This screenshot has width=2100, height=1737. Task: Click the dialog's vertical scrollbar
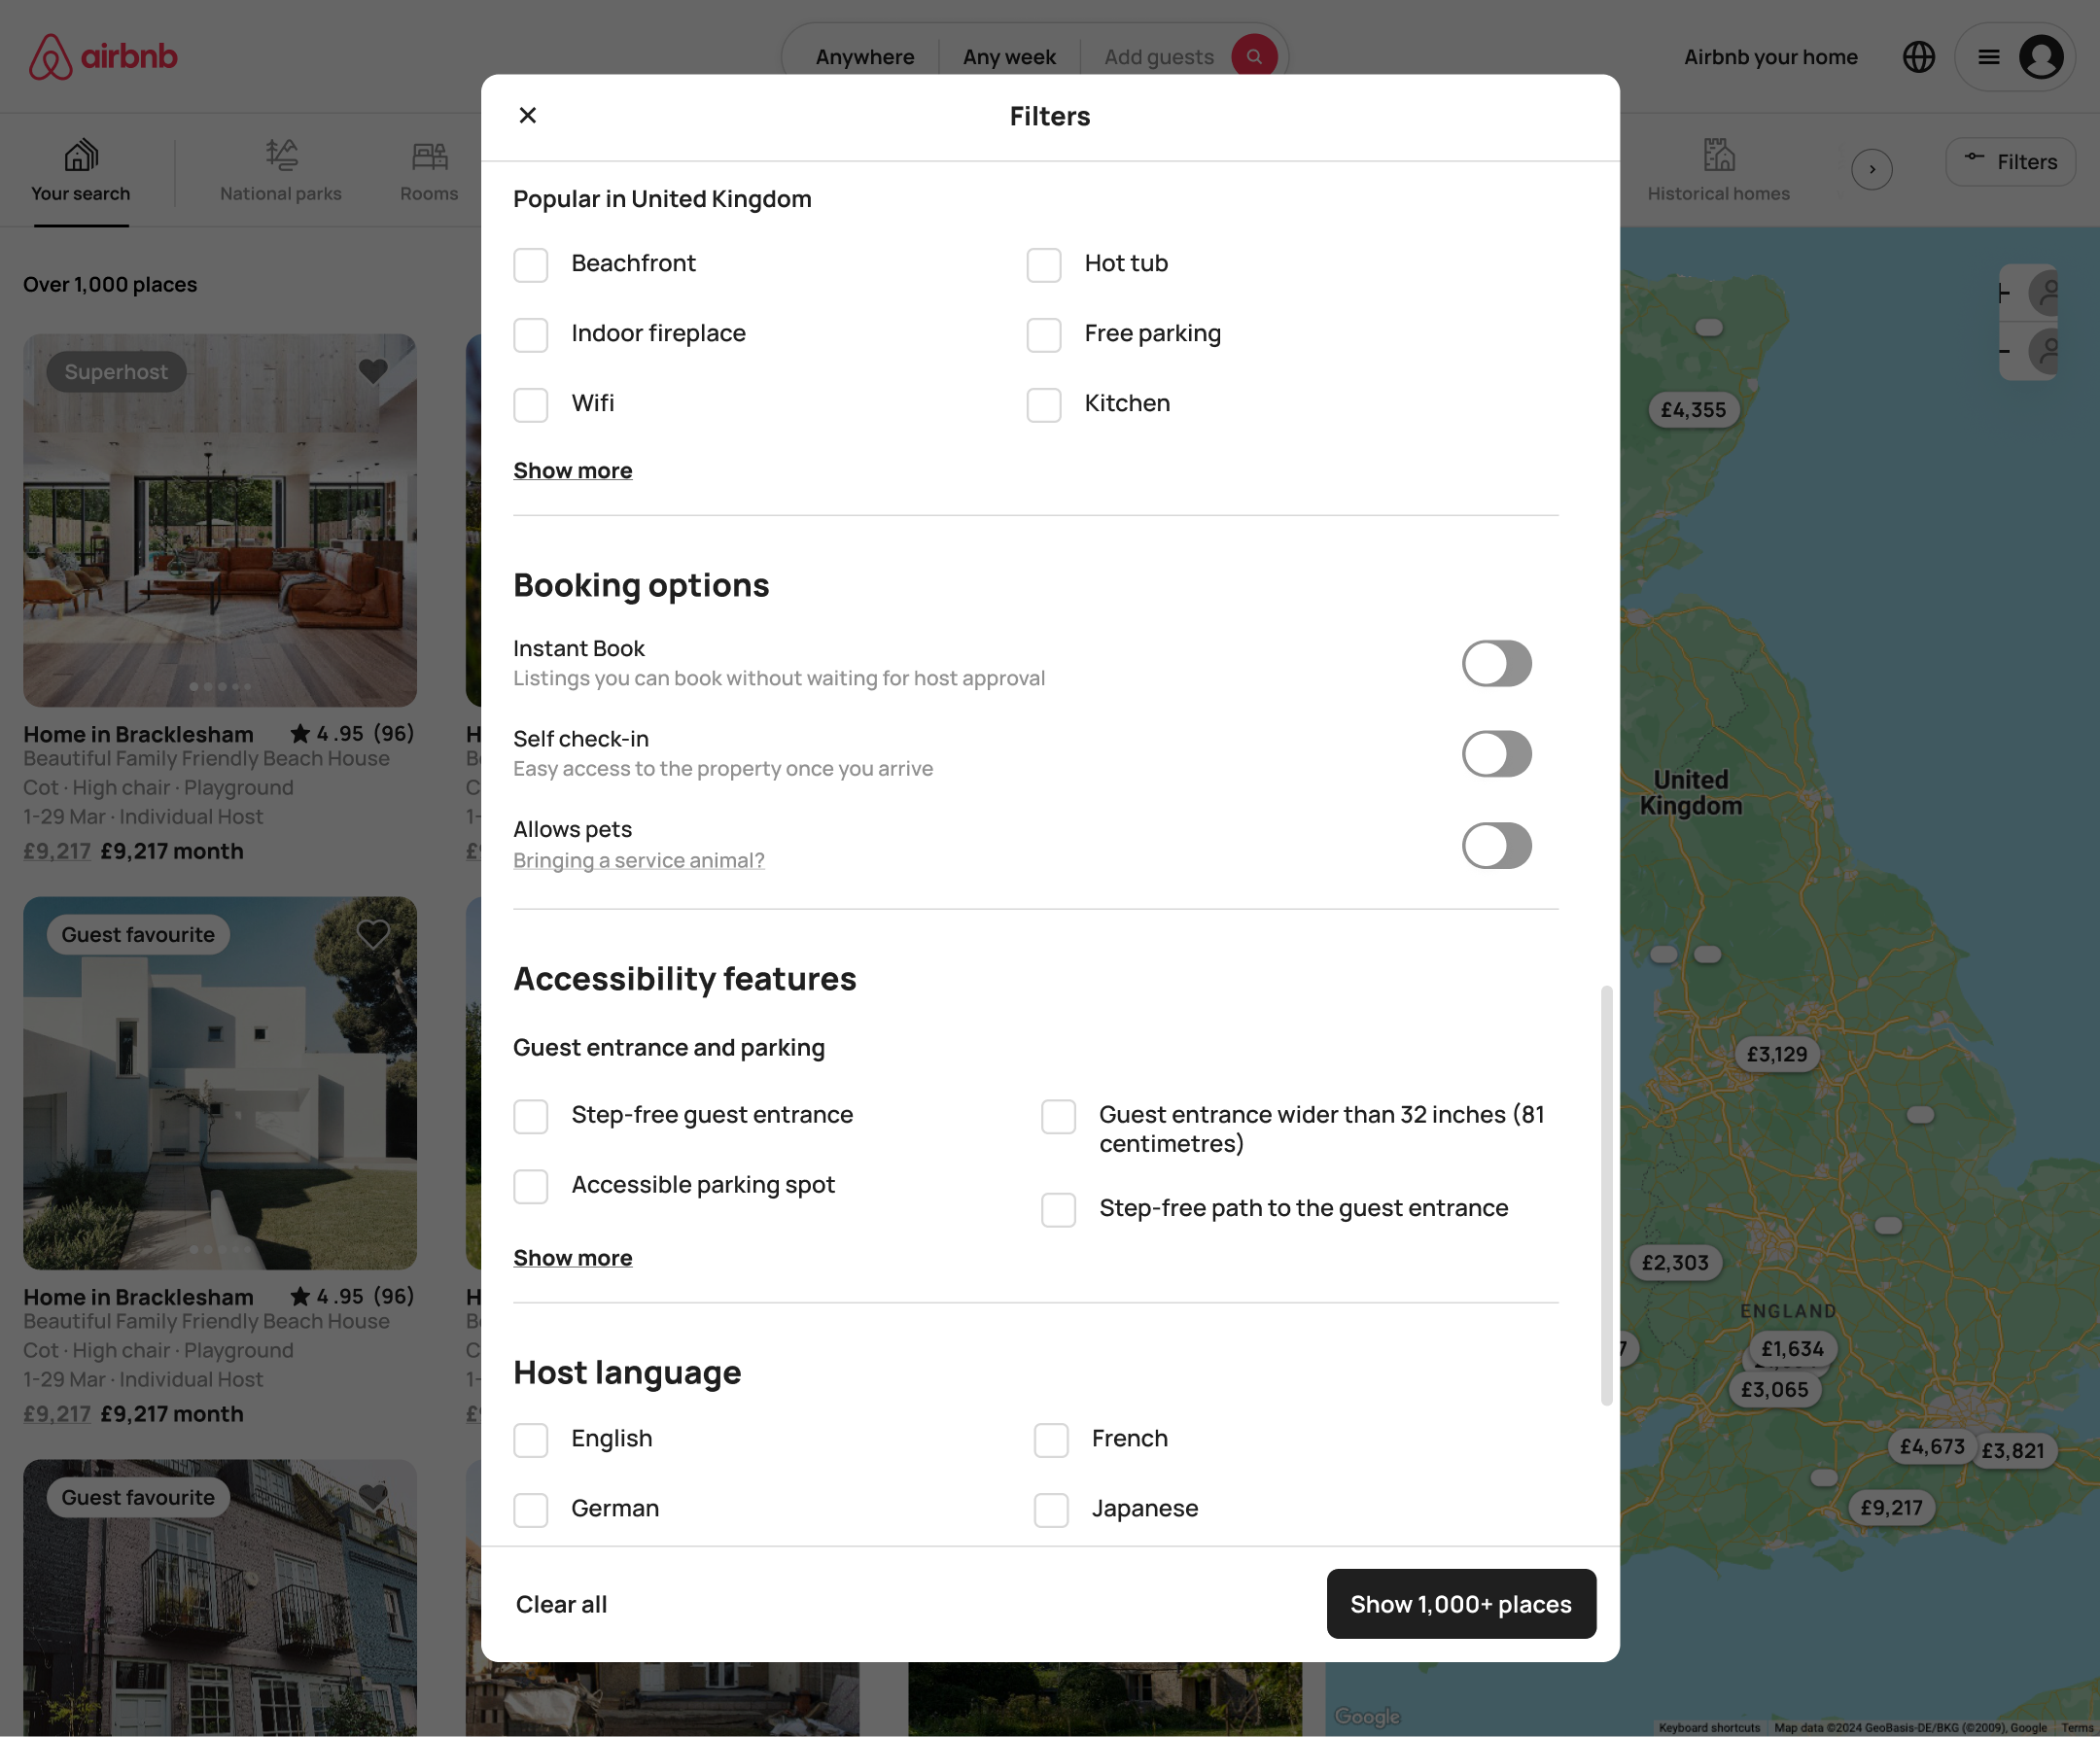tap(1606, 1195)
